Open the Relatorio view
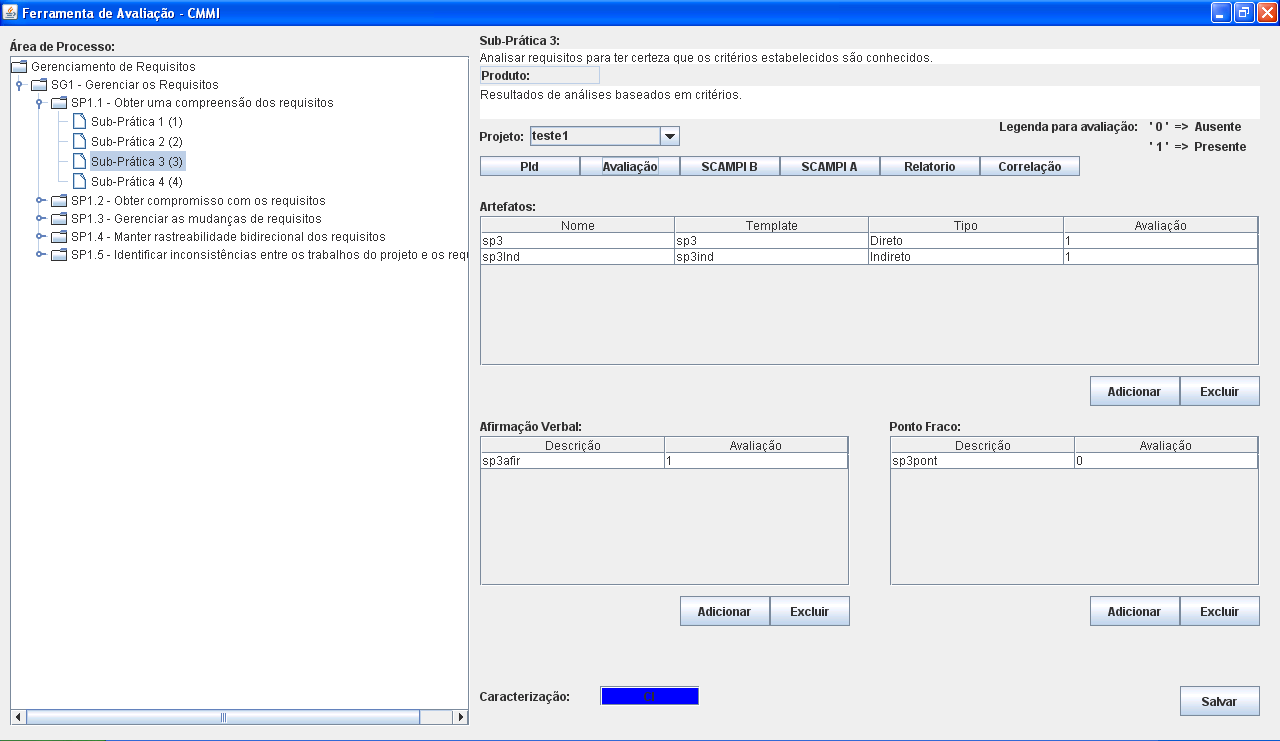 tap(930, 167)
